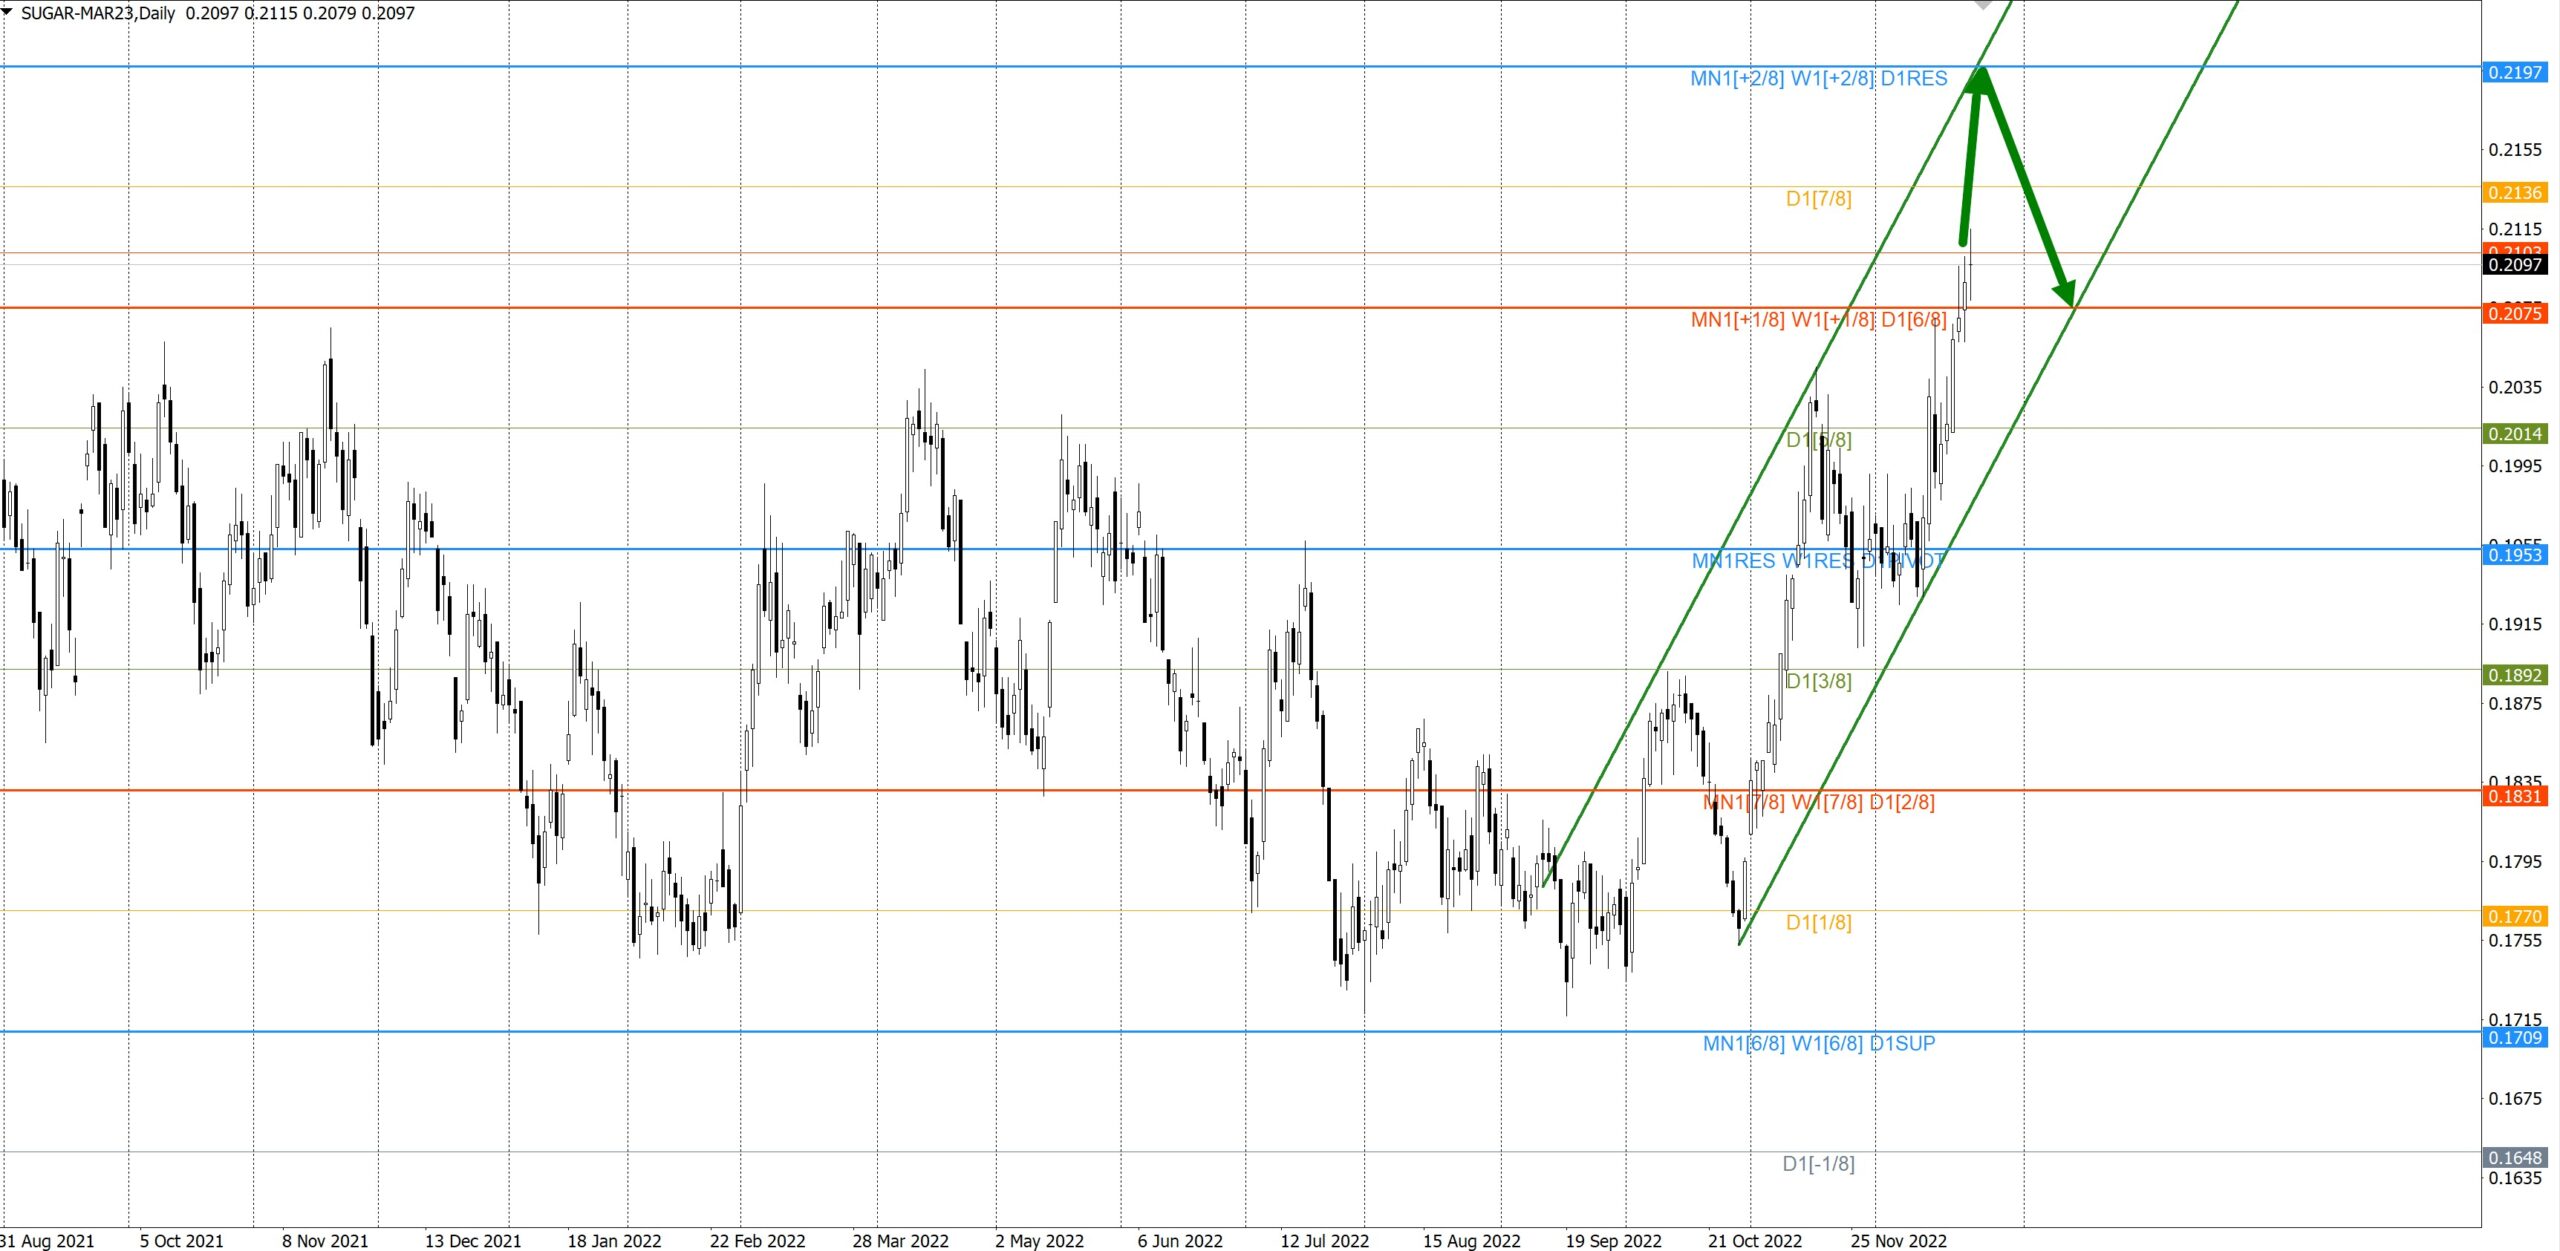Image resolution: width=2560 pixels, height=1251 pixels.
Task: Select the MN1[6/8] W1[6/8] D1SUP label
Action: (x=1818, y=1043)
